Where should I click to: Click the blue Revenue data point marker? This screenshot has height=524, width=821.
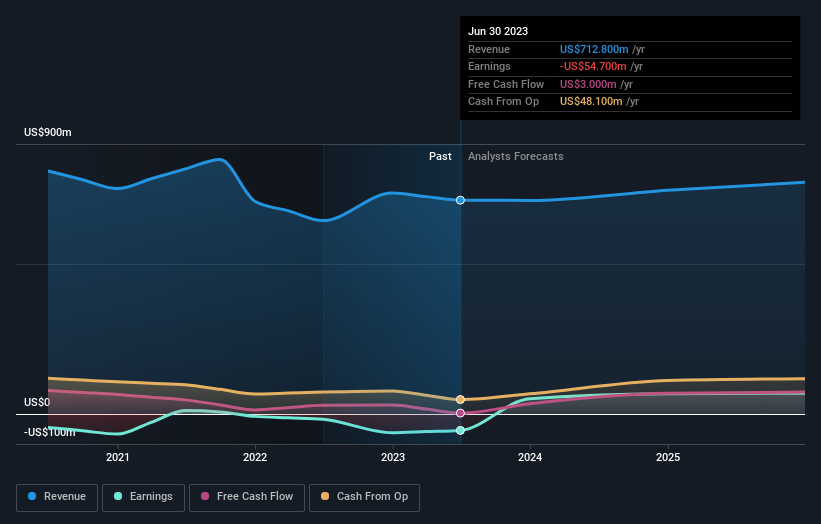click(460, 200)
